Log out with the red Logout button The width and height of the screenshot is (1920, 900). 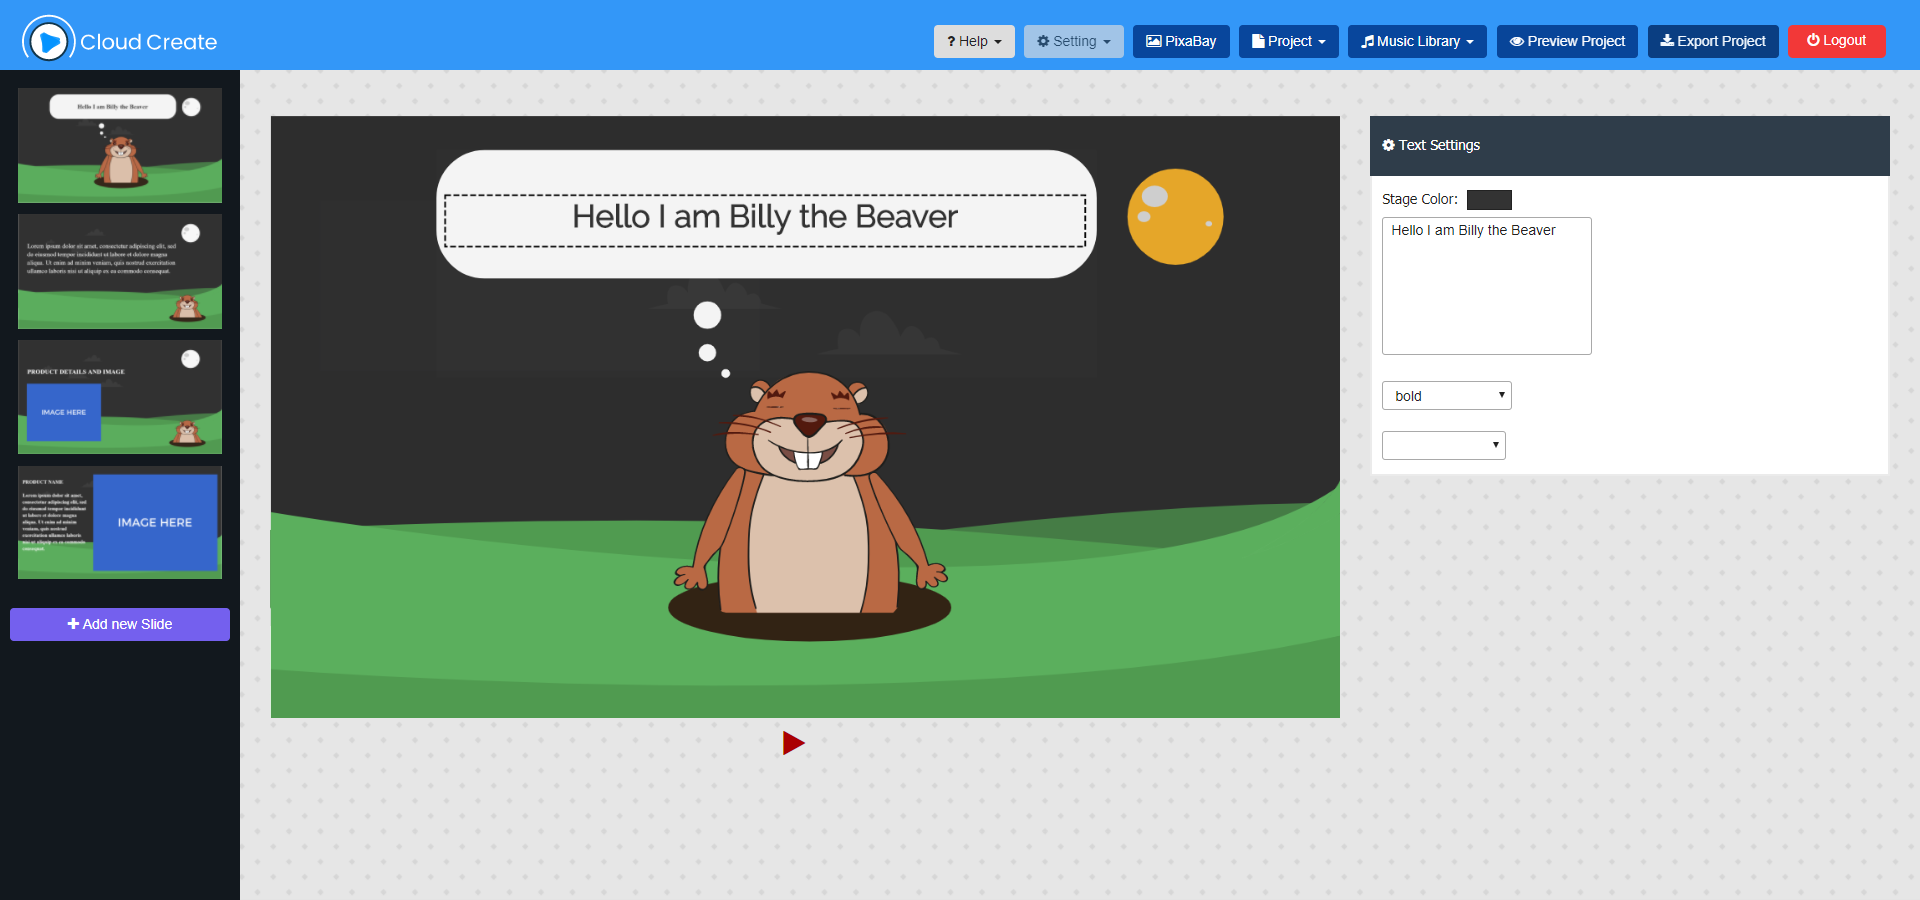(x=1836, y=41)
